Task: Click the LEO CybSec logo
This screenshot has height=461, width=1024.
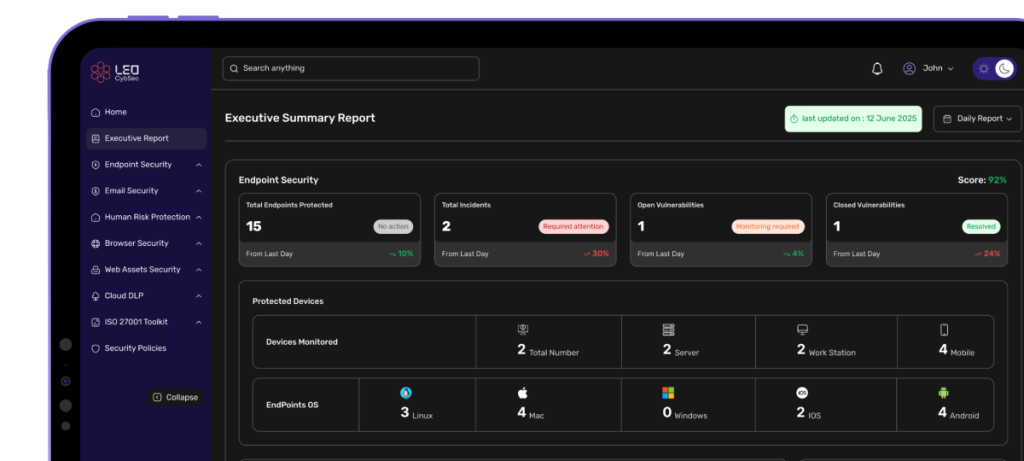Action: tap(111, 72)
